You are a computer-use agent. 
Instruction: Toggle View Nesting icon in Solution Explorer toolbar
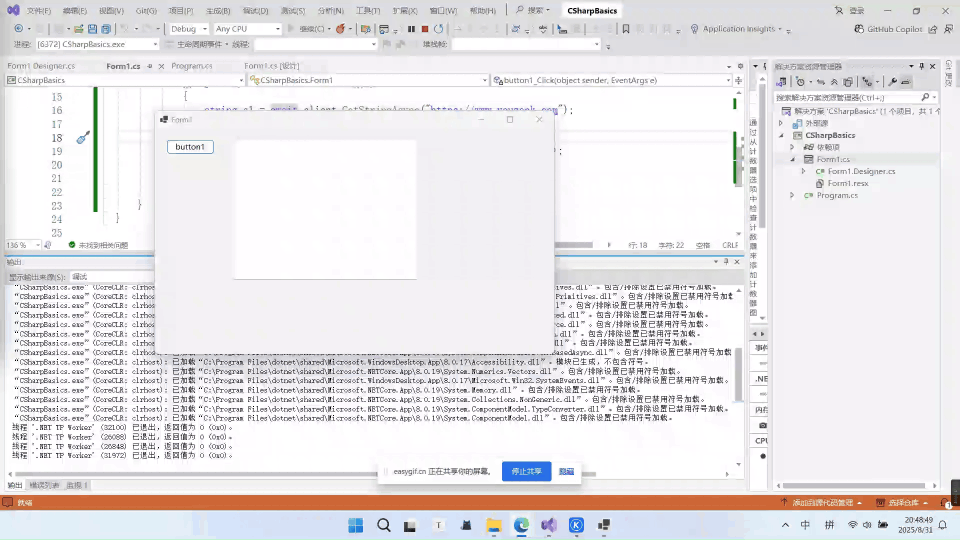click(866, 81)
